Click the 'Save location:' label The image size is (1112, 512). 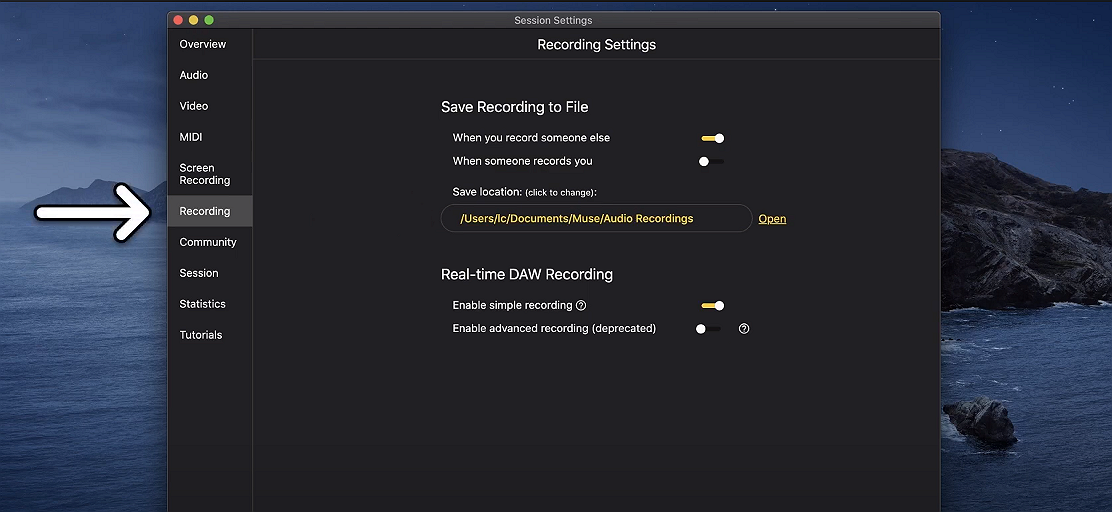[x=487, y=192]
